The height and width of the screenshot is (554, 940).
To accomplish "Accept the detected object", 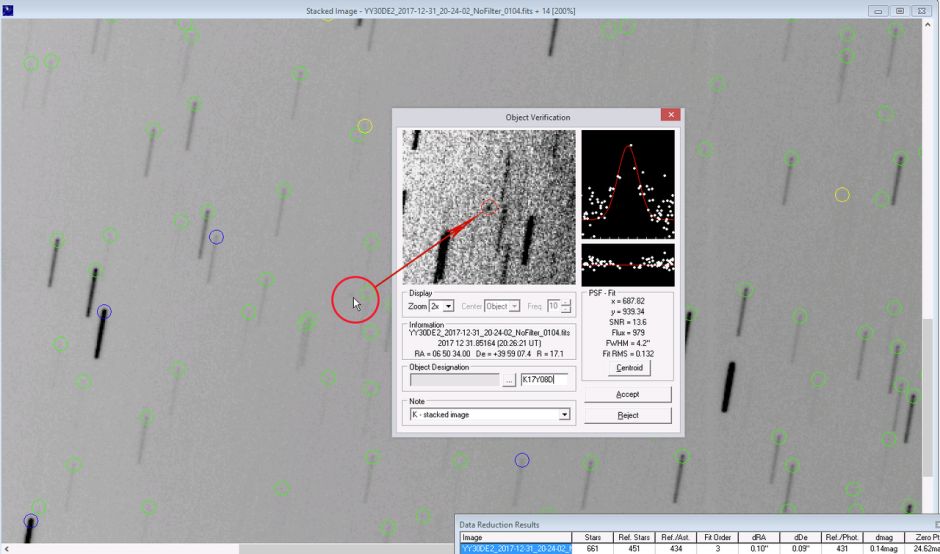I will click(x=627, y=394).
